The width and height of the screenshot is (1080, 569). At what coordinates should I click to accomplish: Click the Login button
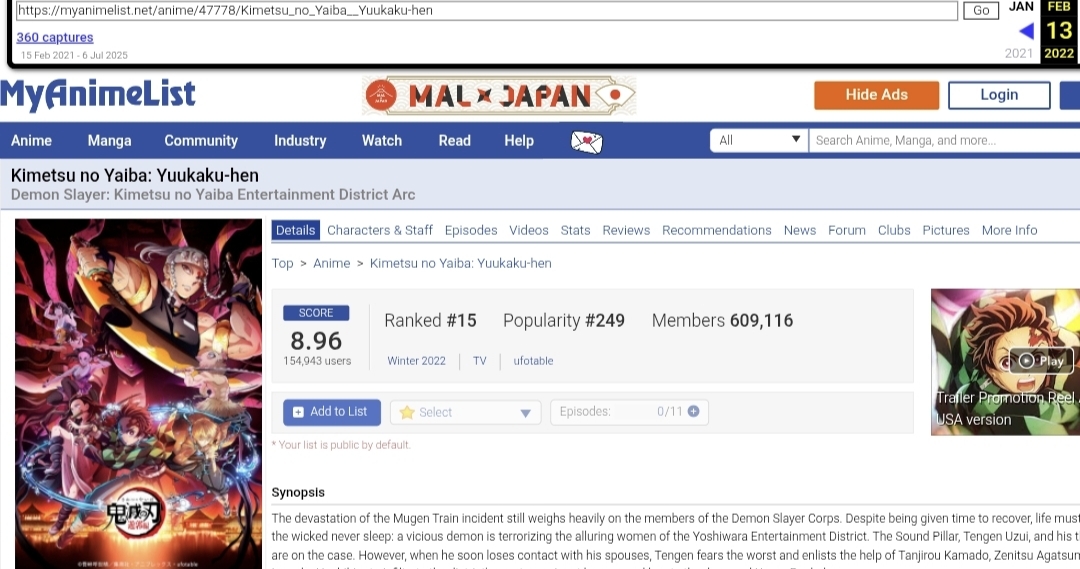coord(998,95)
